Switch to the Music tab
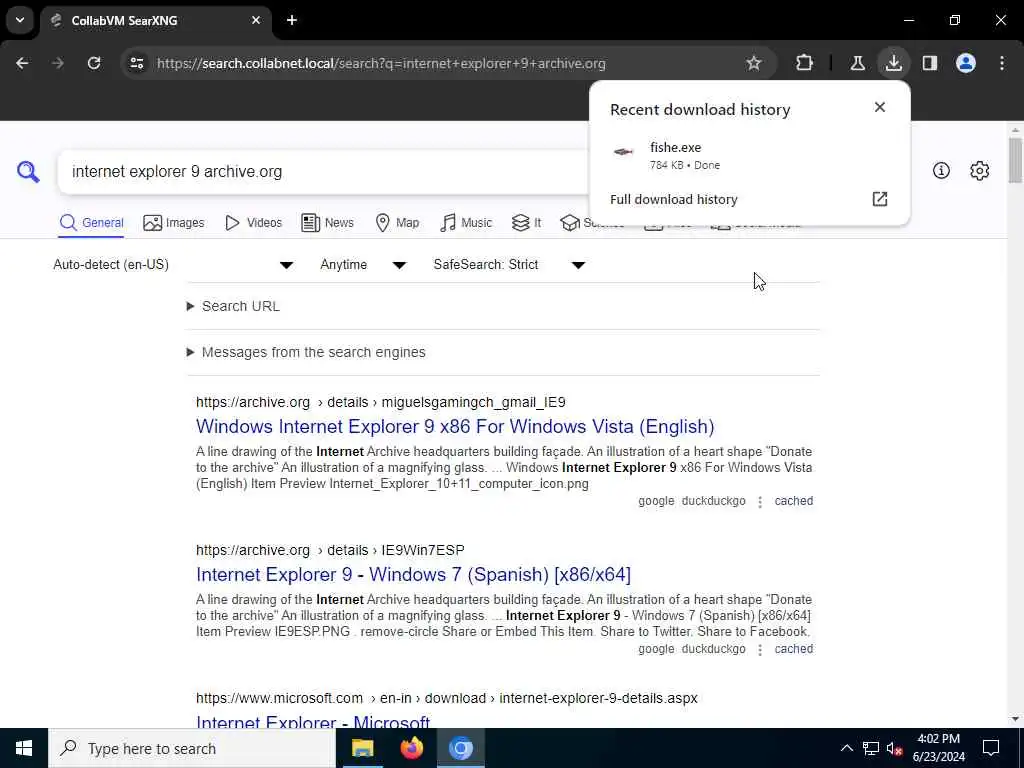Screen dimensions: 1024x768 point(466,223)
